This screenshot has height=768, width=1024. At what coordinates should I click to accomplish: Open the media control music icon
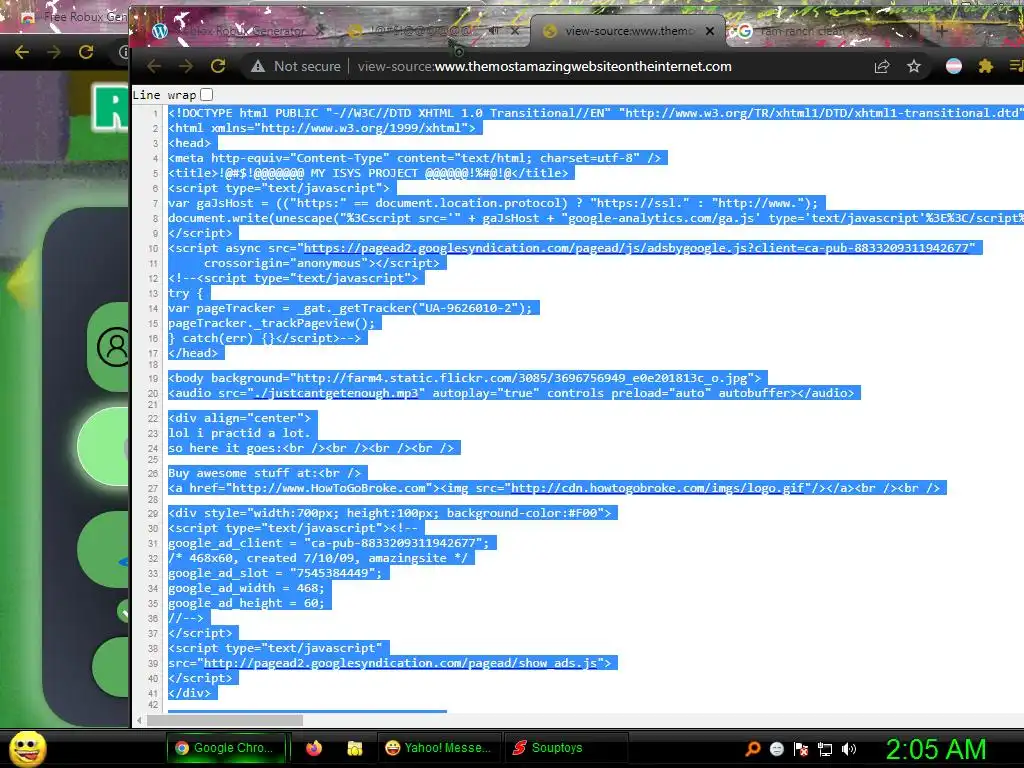[x=1016, y=66]
